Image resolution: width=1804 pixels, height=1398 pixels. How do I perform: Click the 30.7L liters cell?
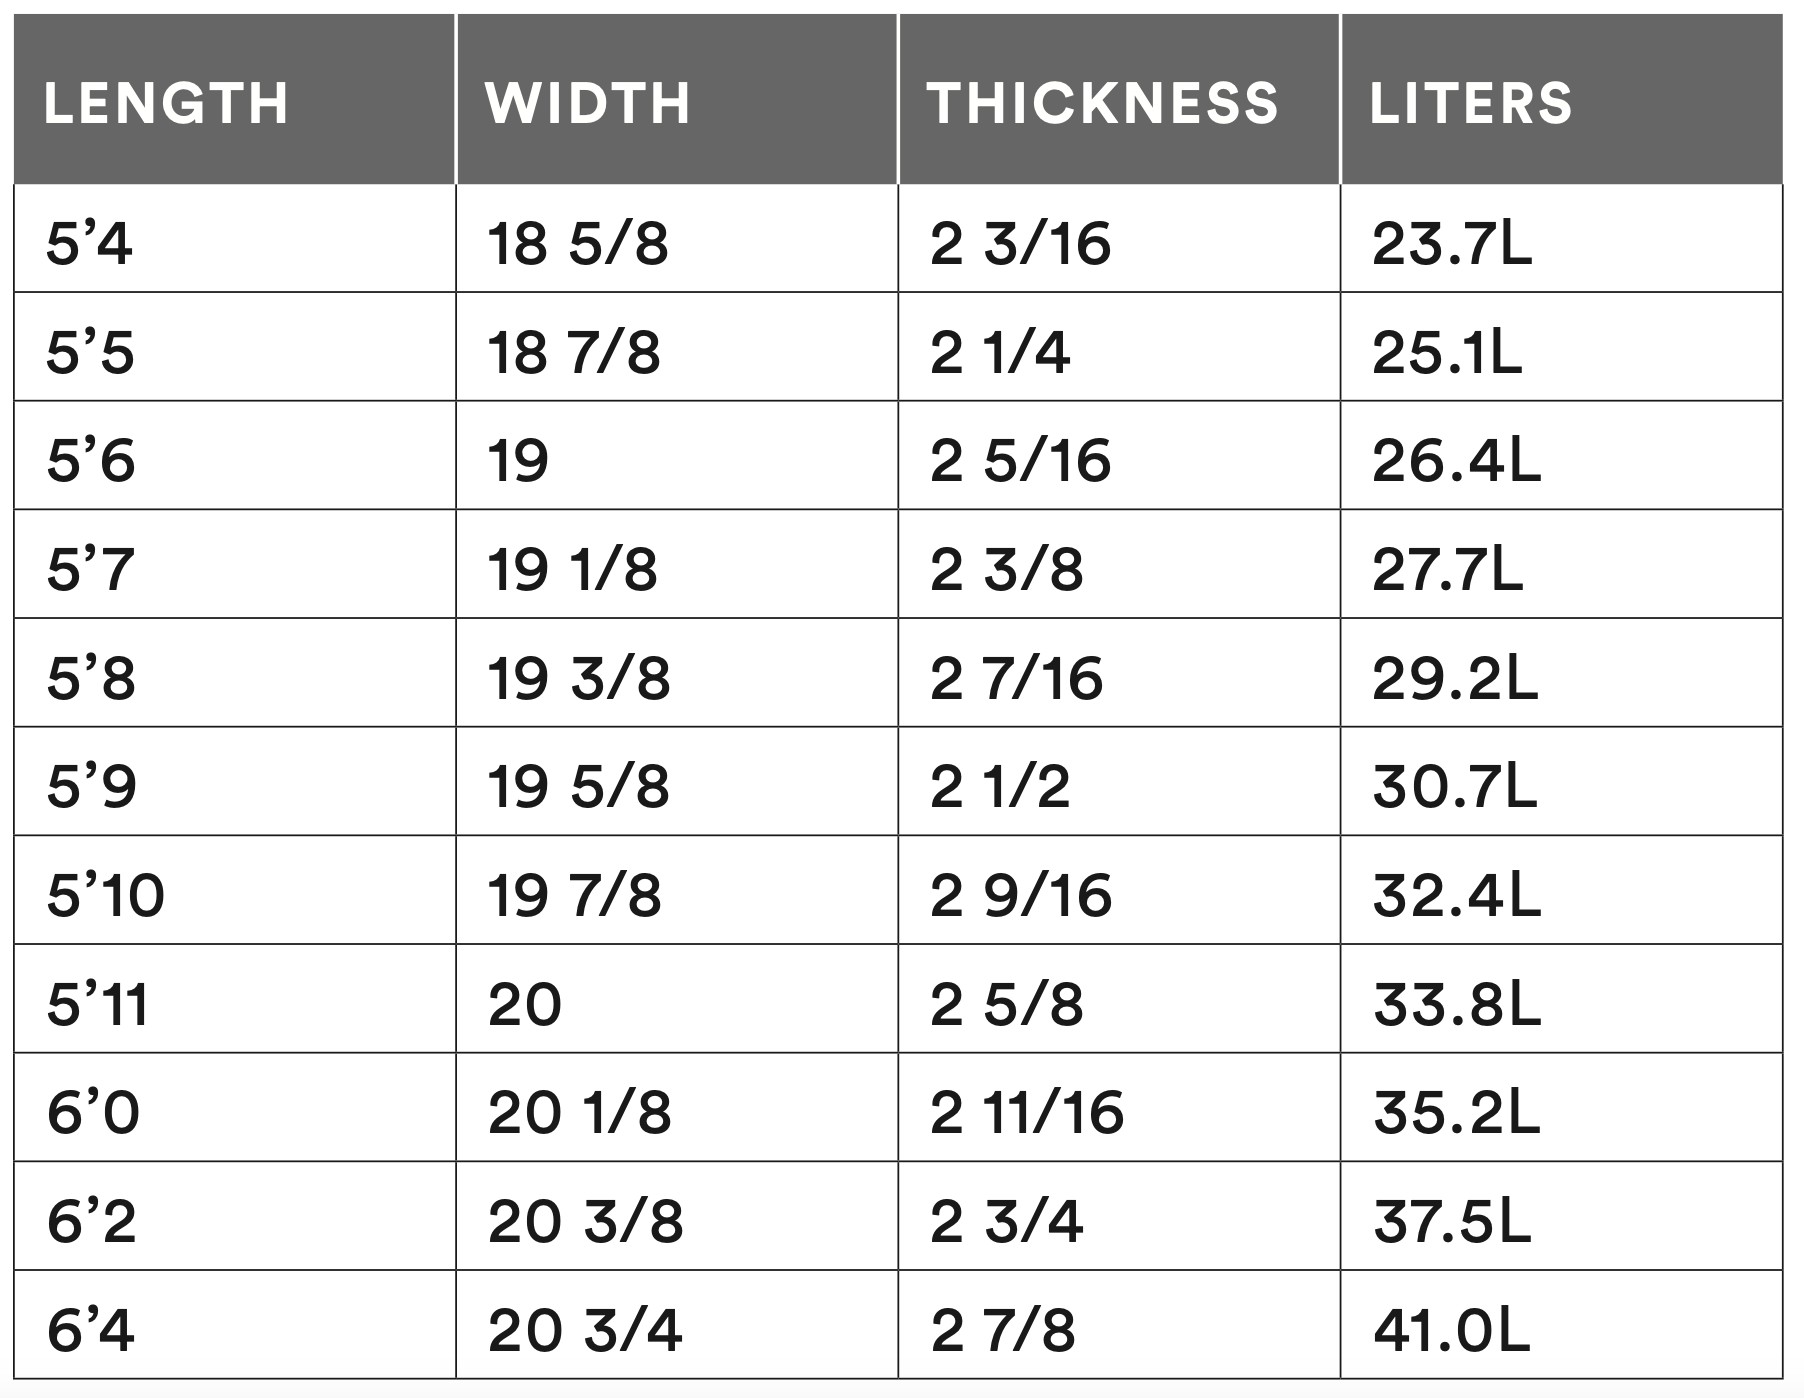(1454, 787)
